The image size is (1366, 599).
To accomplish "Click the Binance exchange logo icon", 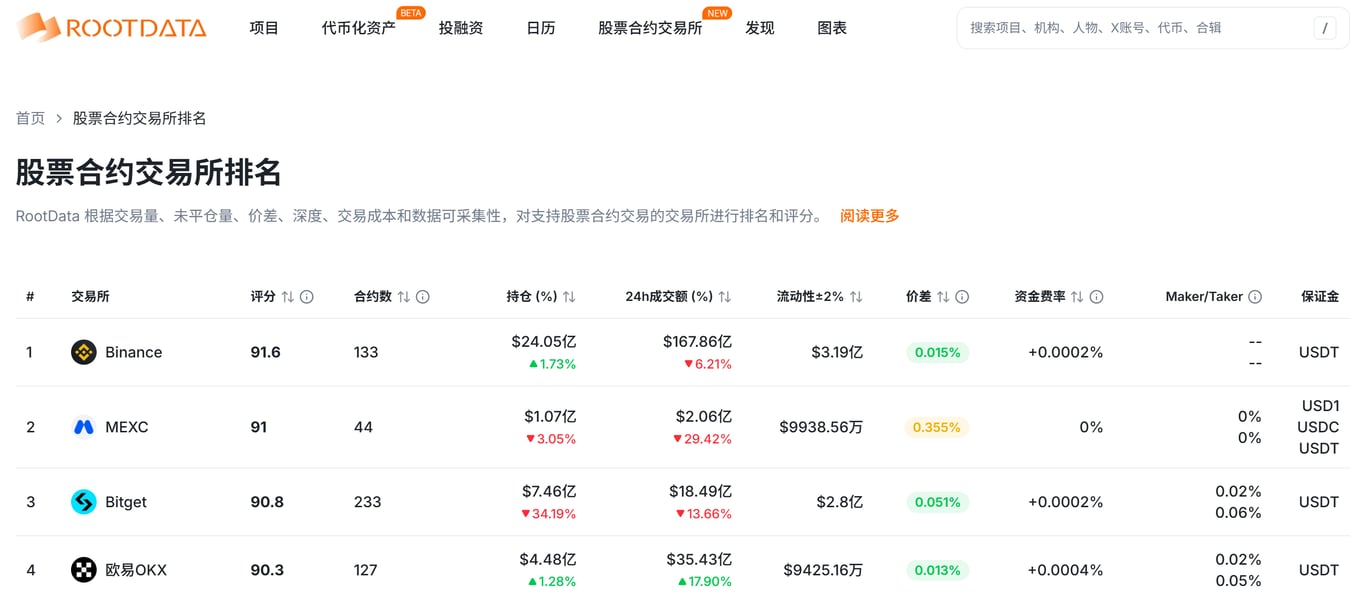I will tap(84, 352).
